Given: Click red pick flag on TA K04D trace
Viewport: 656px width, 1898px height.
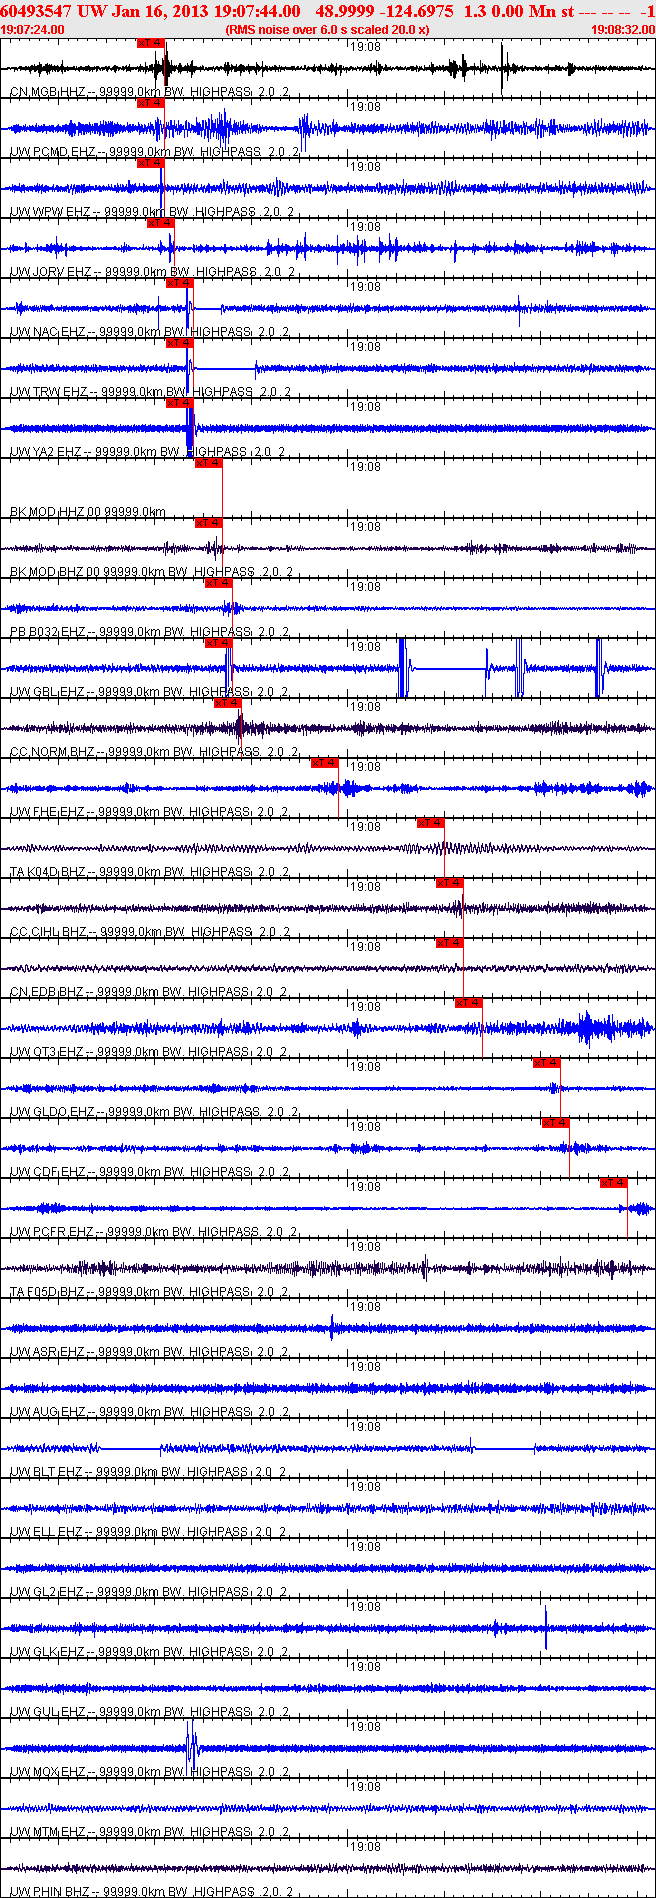Looking at the screenshot, I should pos(431,823).
